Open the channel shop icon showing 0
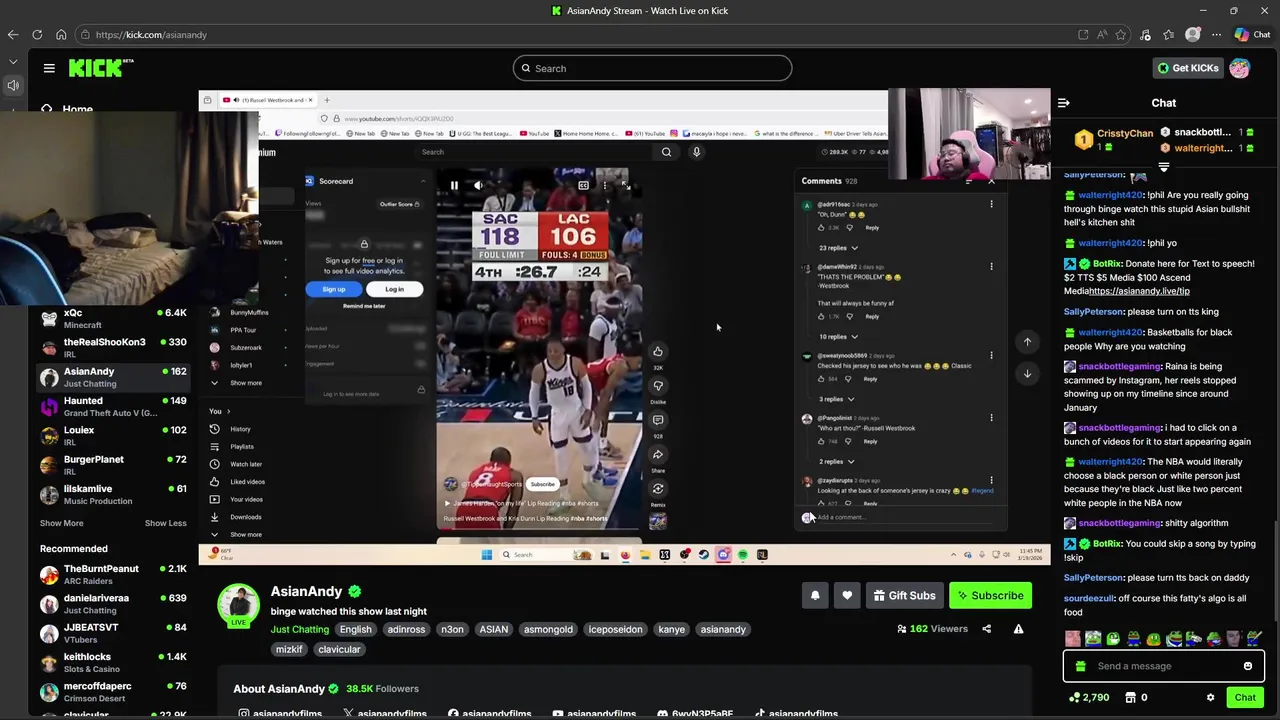This screenshot has width=1280, height=720. click(x=1136, y=698)
